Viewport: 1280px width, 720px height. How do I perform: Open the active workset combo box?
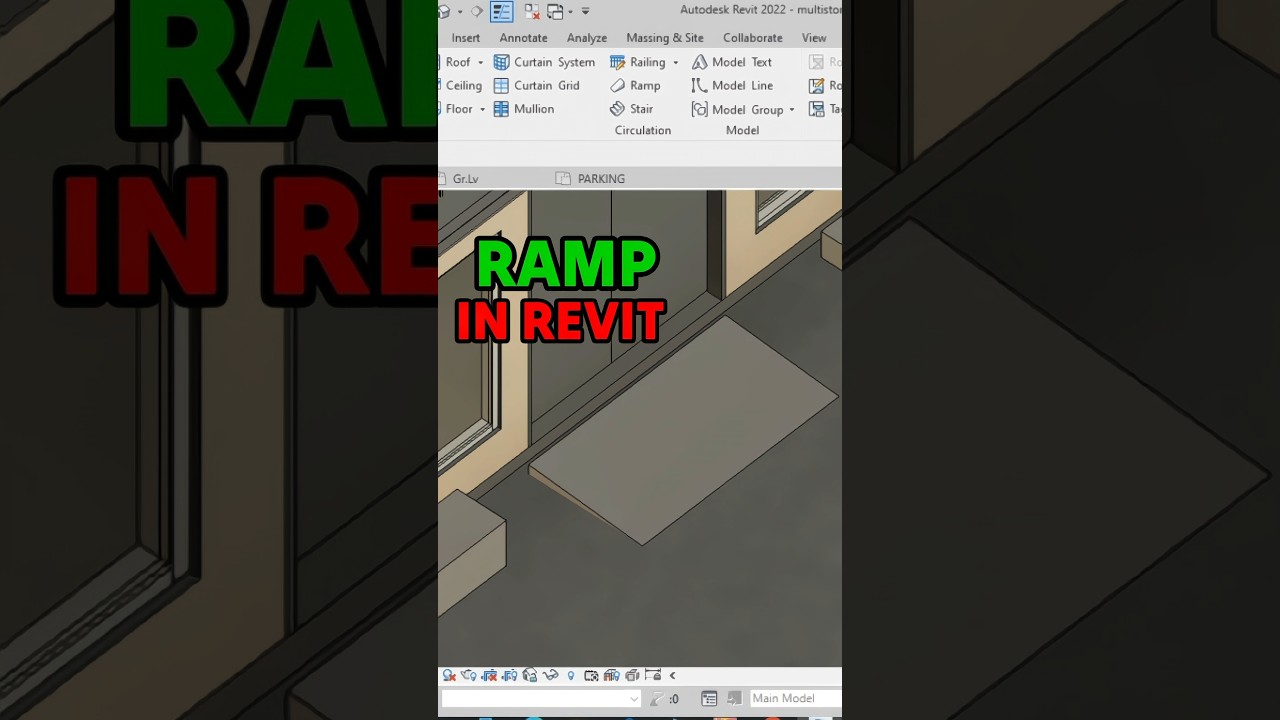(541, 698)
